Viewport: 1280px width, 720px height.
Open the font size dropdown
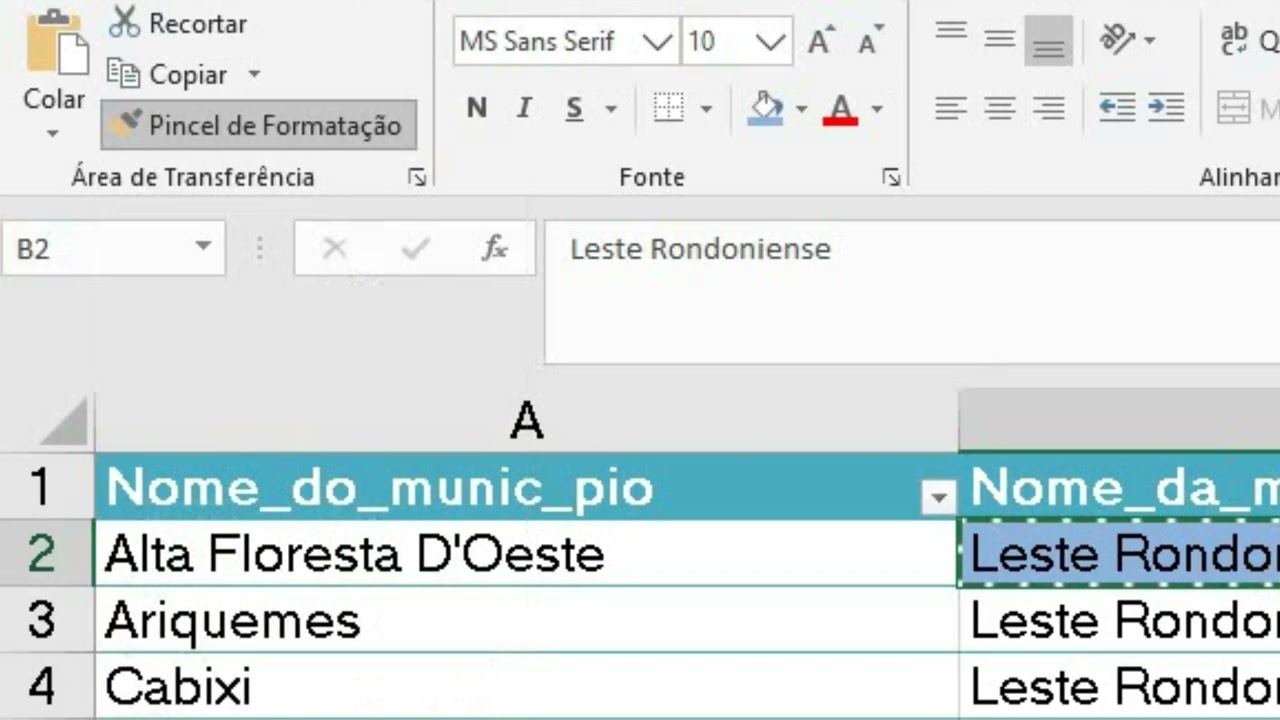770,42
